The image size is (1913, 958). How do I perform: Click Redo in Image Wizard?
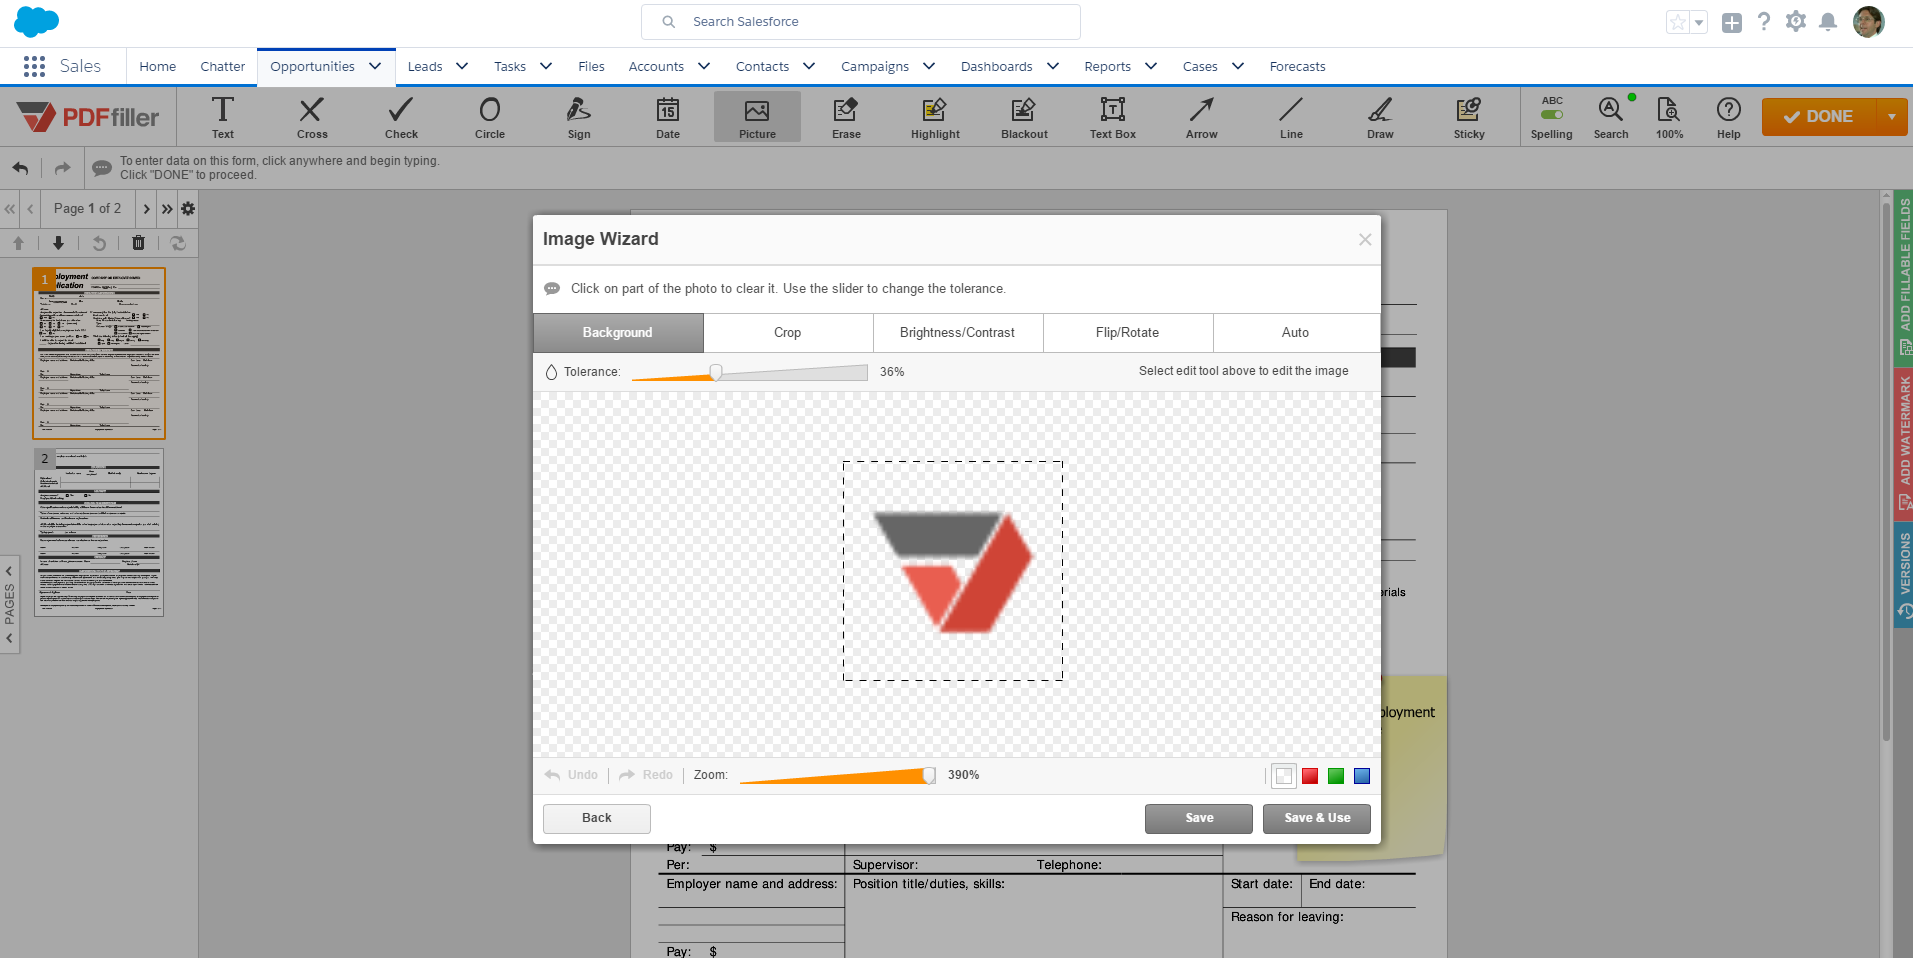point(646,775)
